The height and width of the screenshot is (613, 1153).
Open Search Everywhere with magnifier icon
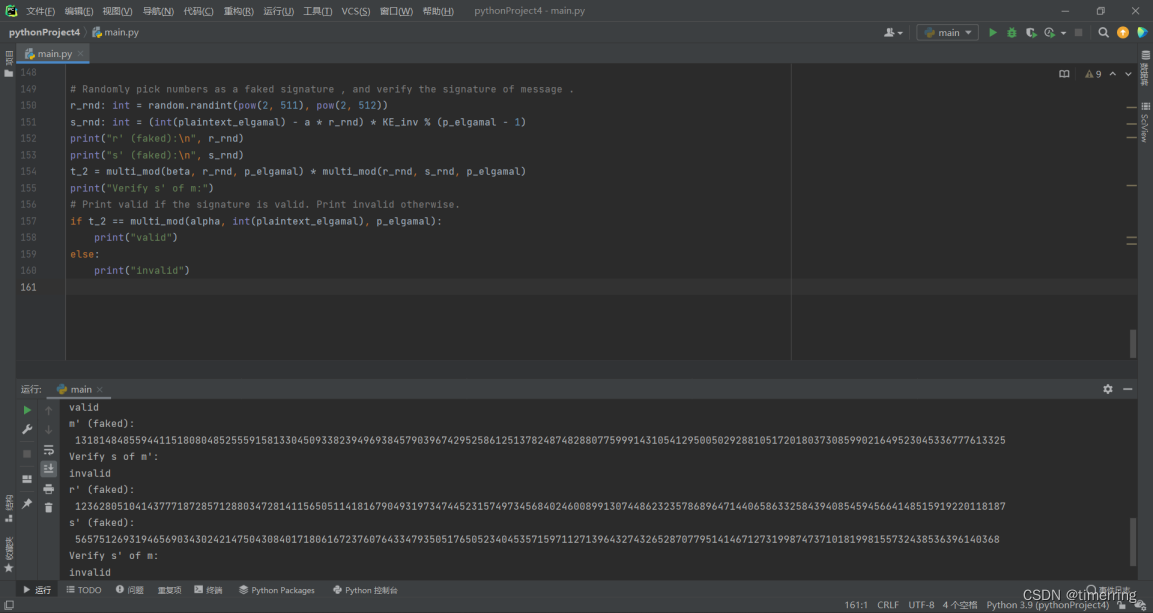point(1102,32)
